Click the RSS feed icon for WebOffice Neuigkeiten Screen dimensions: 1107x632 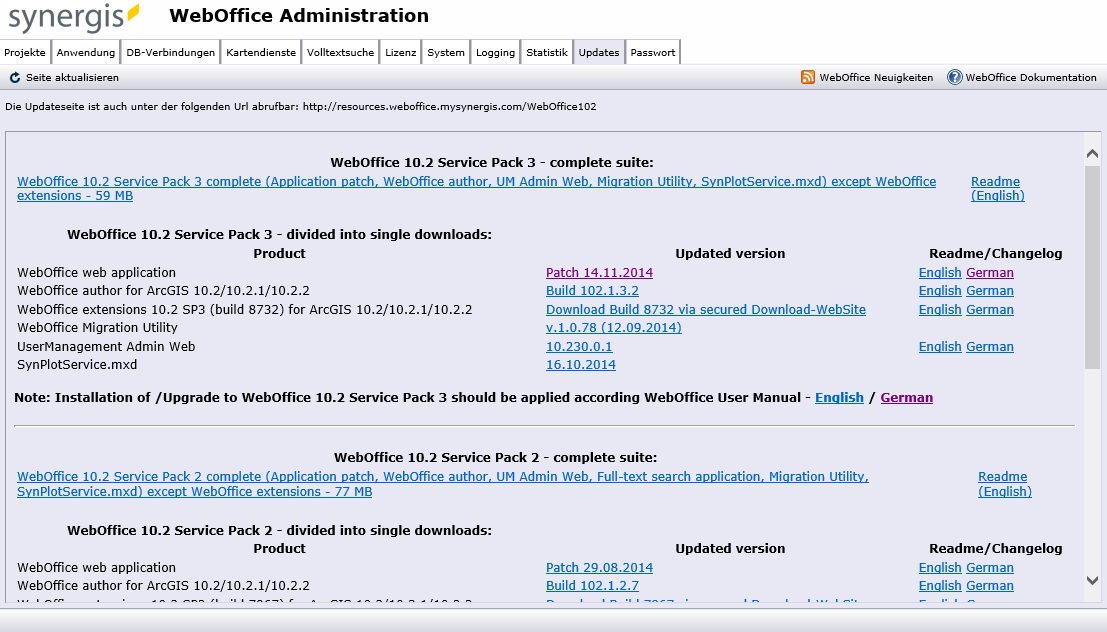[x=806, y=76]
